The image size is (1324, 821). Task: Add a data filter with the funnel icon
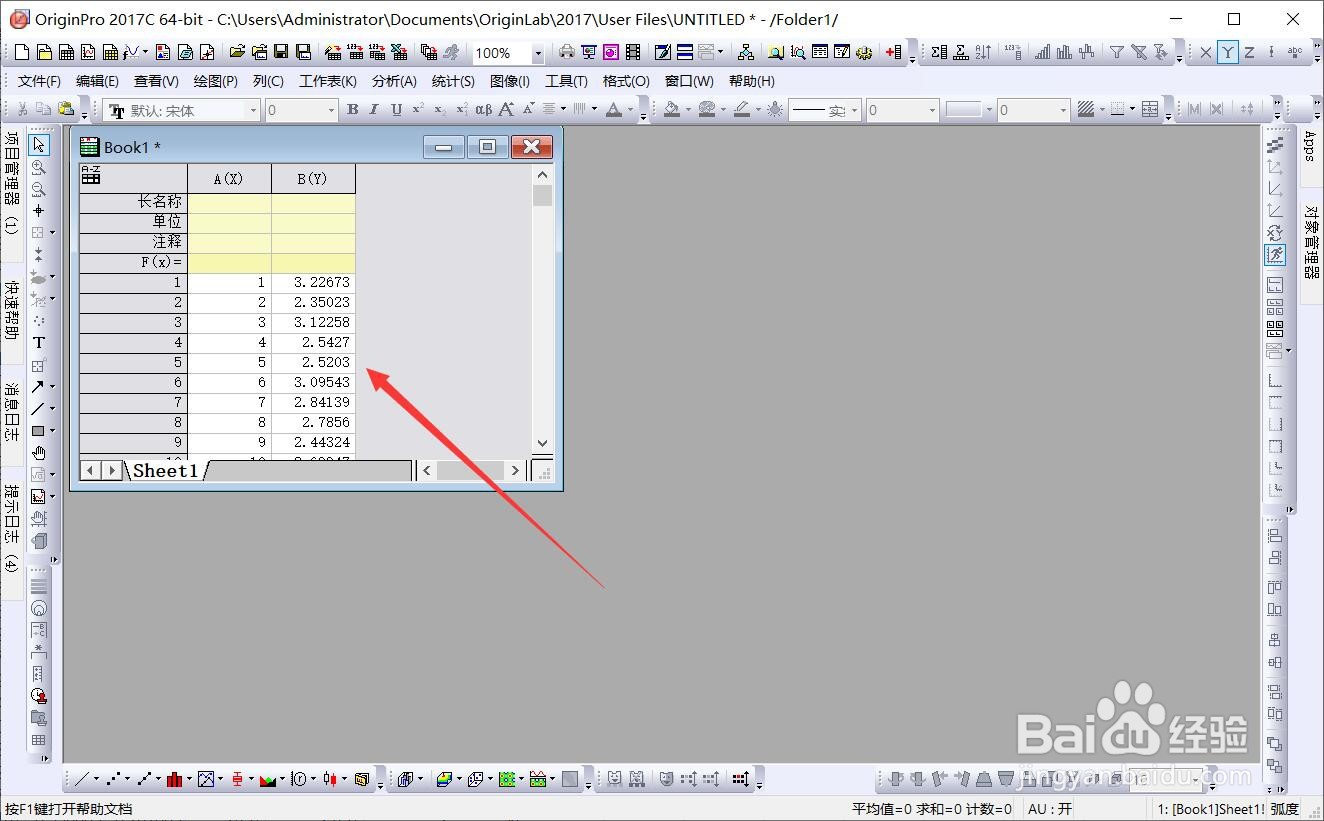[1117, 52]
